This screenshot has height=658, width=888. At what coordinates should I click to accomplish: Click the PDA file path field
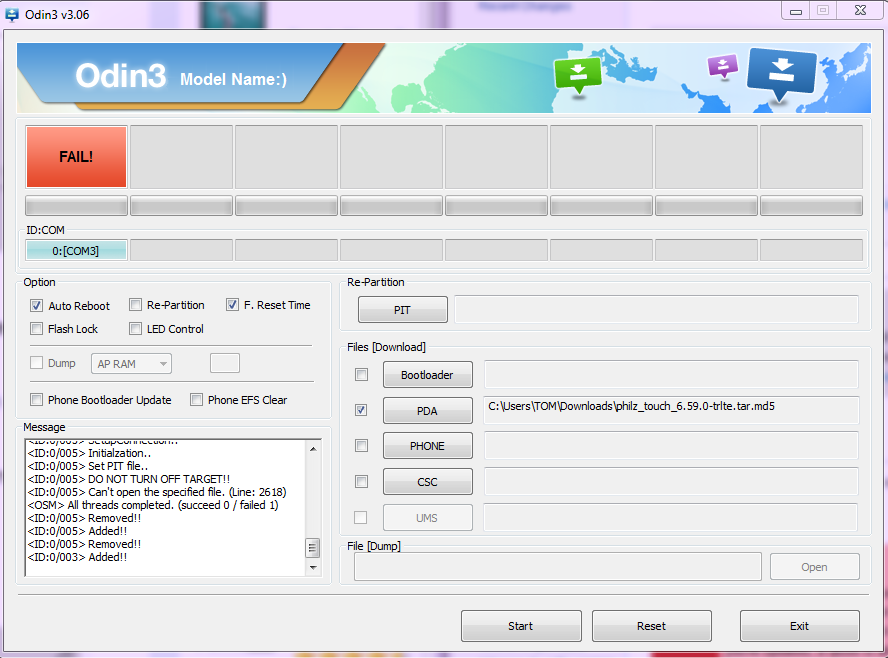671,410
